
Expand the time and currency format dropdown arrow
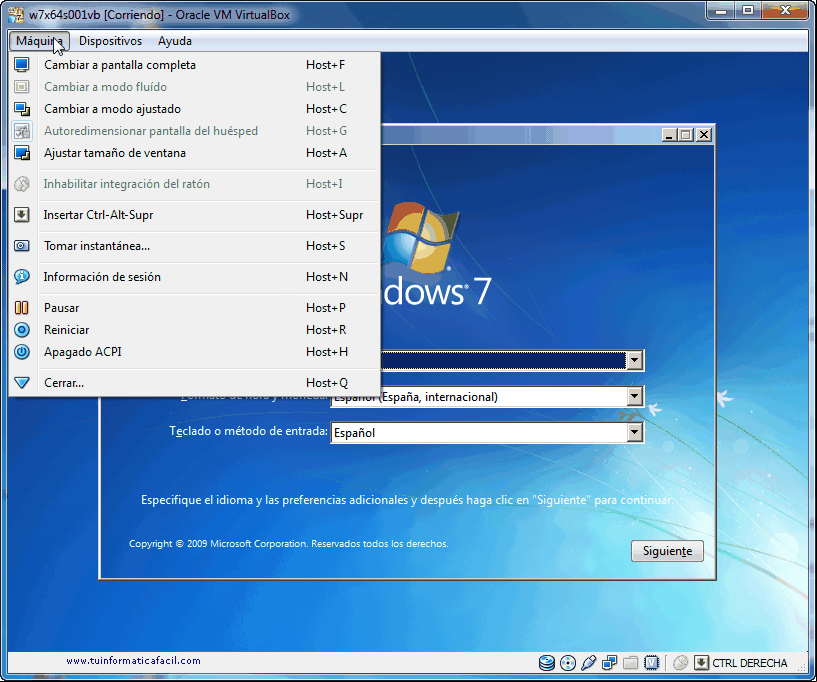(x=634, y=396)
